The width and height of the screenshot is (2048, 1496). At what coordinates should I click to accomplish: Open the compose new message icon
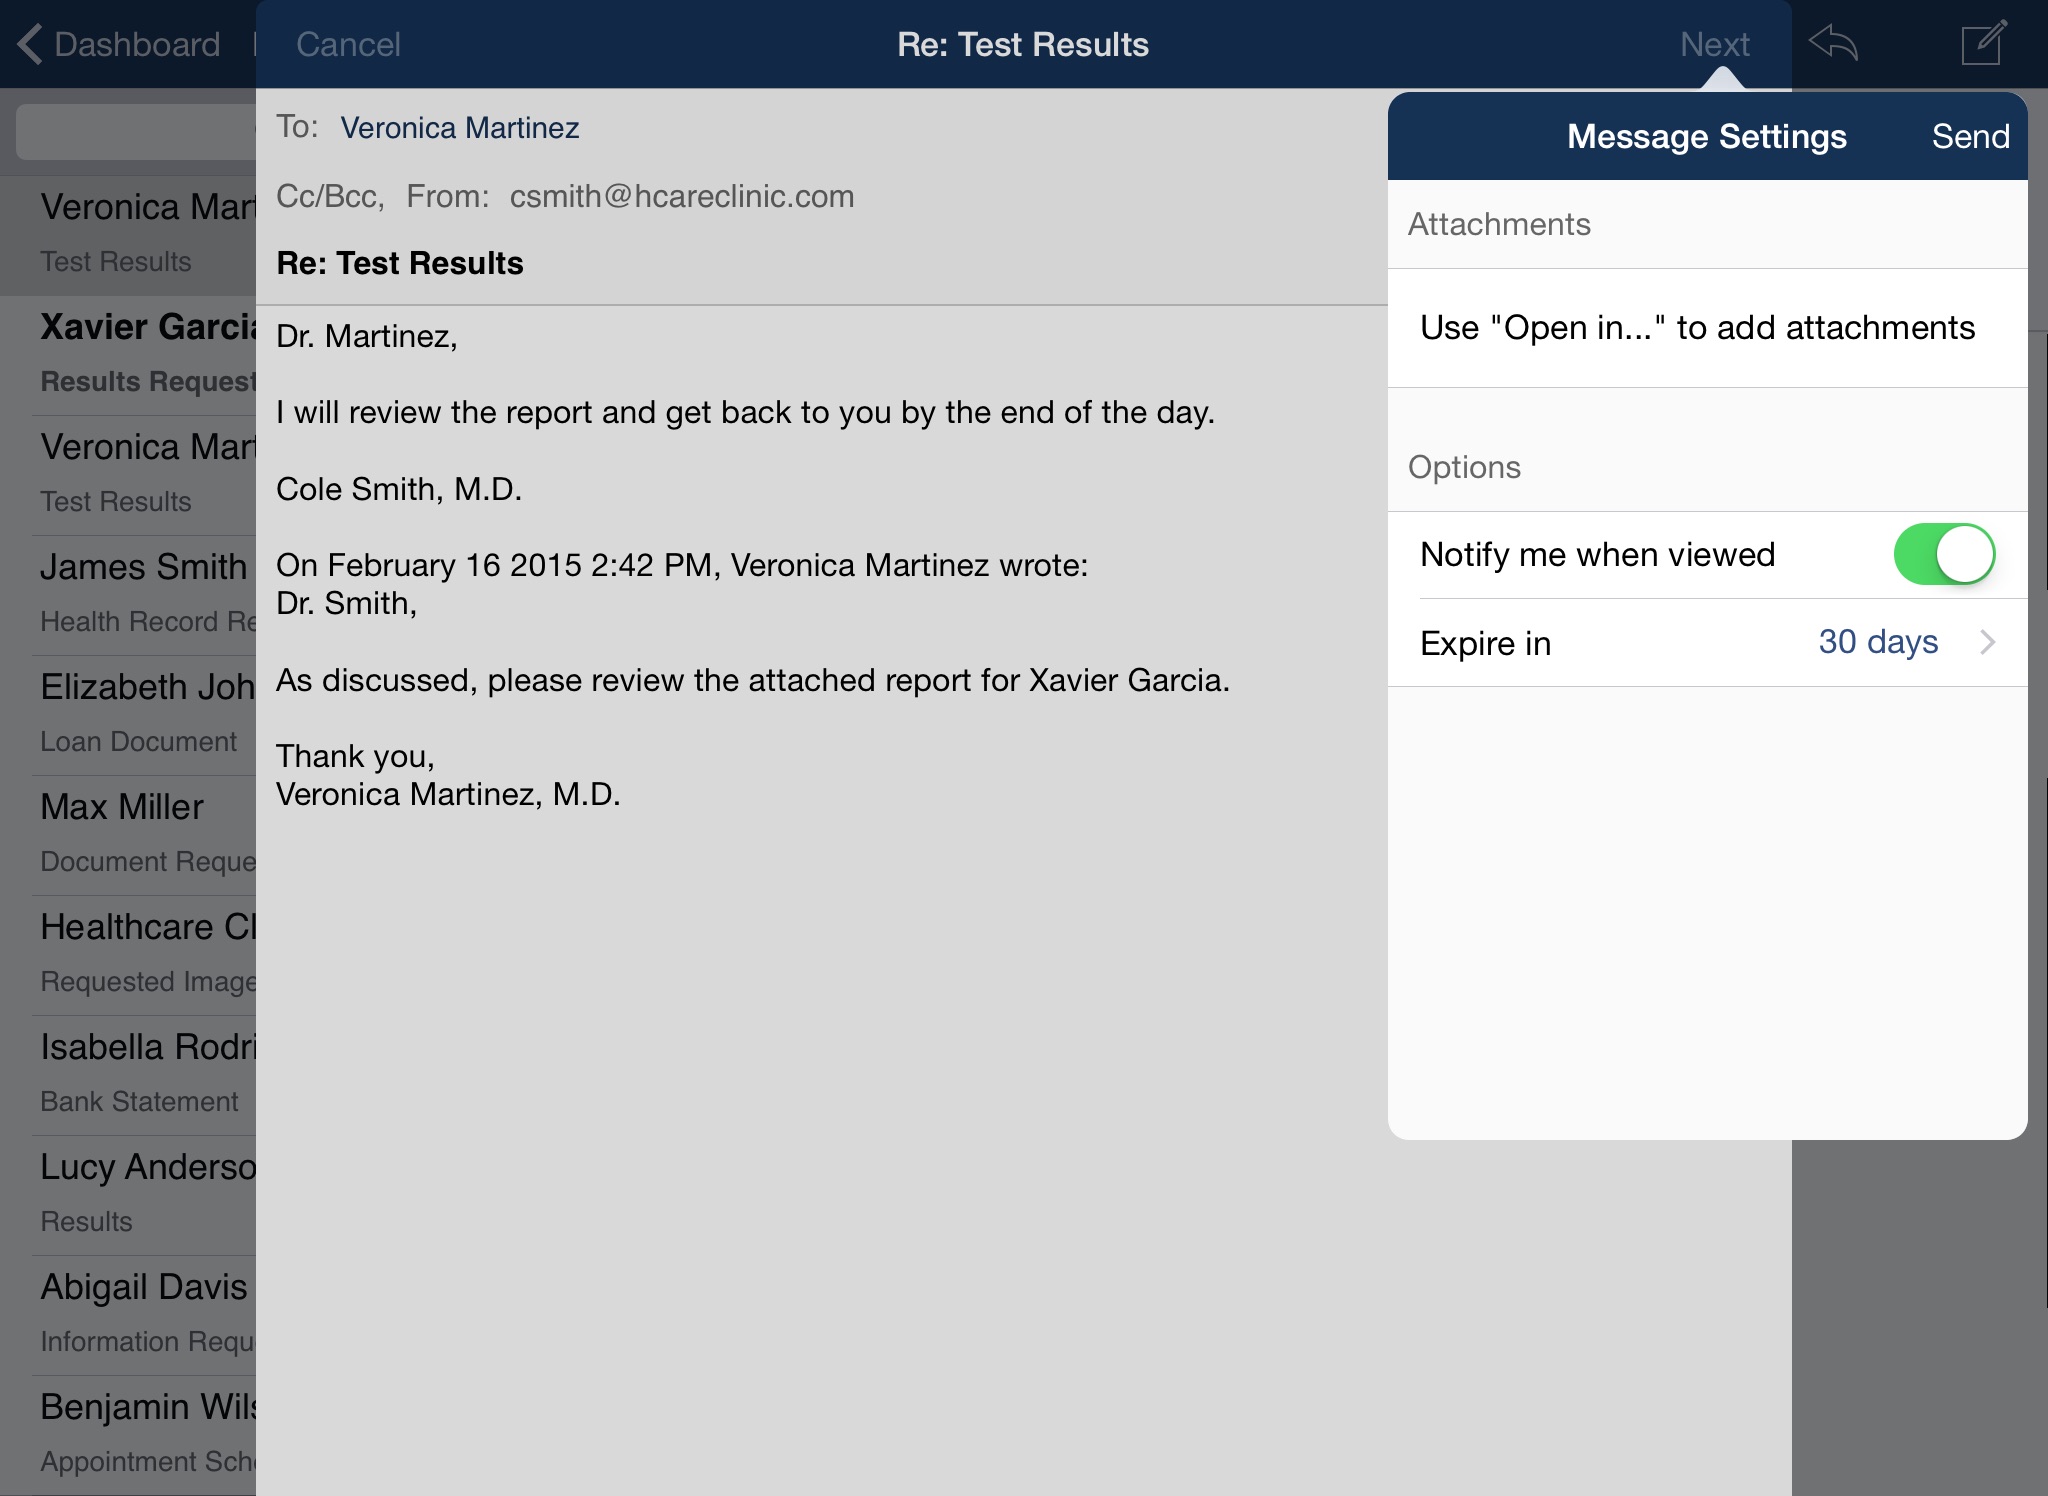(x=1983, y=44)
